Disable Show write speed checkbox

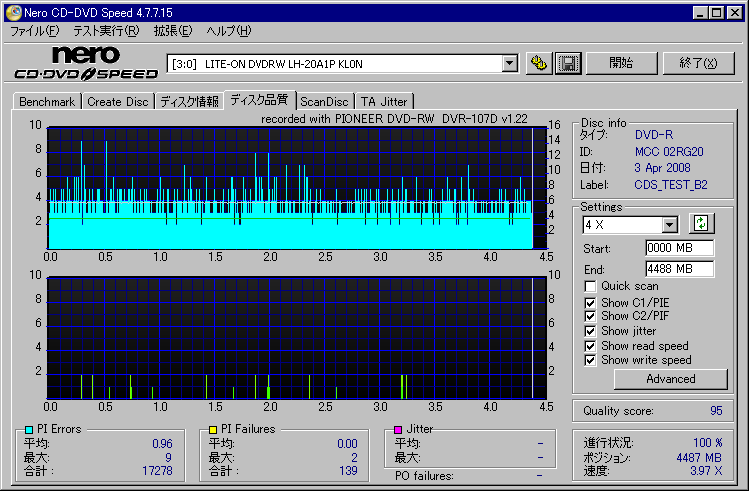tap(590, 360)
